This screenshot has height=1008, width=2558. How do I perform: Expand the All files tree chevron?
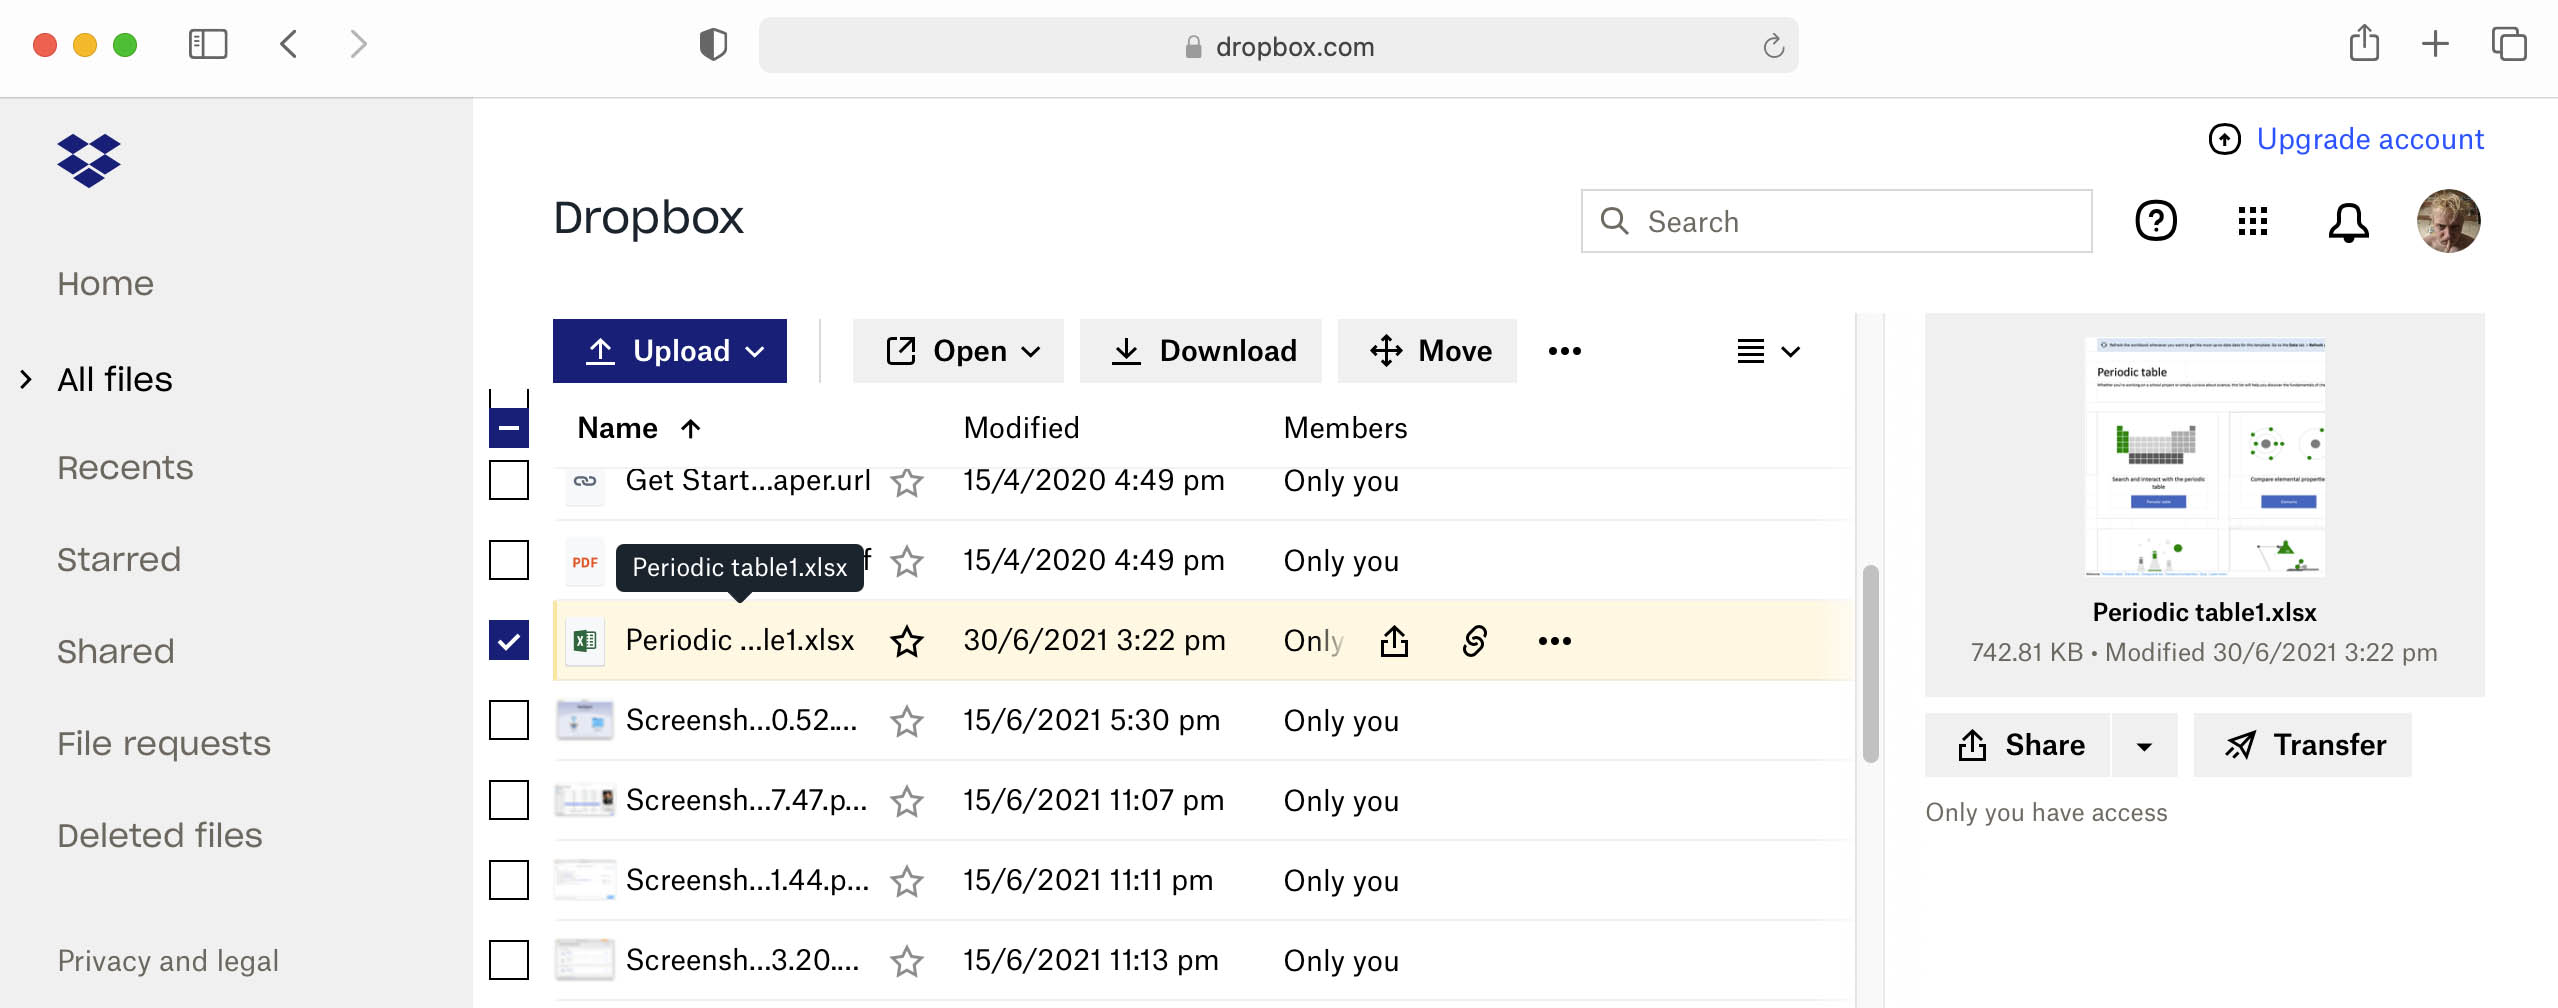(26, 380)
